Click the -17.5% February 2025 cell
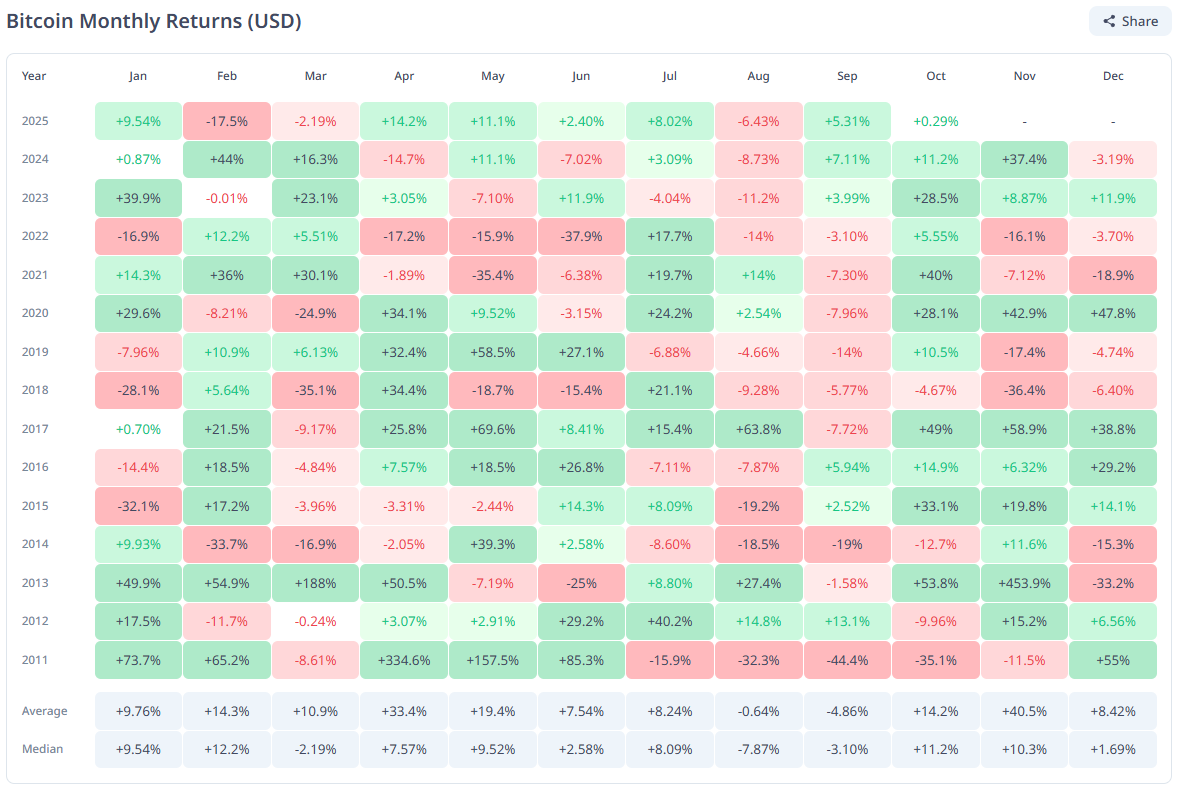1185x793 pixels. (x=226, y=120)
